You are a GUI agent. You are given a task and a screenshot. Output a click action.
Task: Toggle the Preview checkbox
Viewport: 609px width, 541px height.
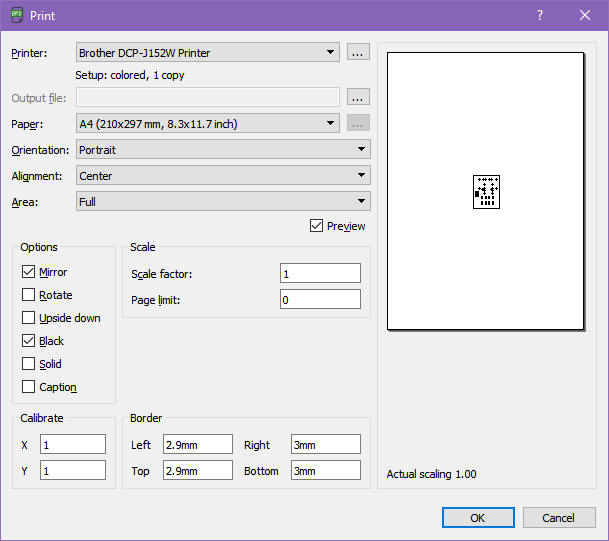pyautogui.click(x=317, y=226)
